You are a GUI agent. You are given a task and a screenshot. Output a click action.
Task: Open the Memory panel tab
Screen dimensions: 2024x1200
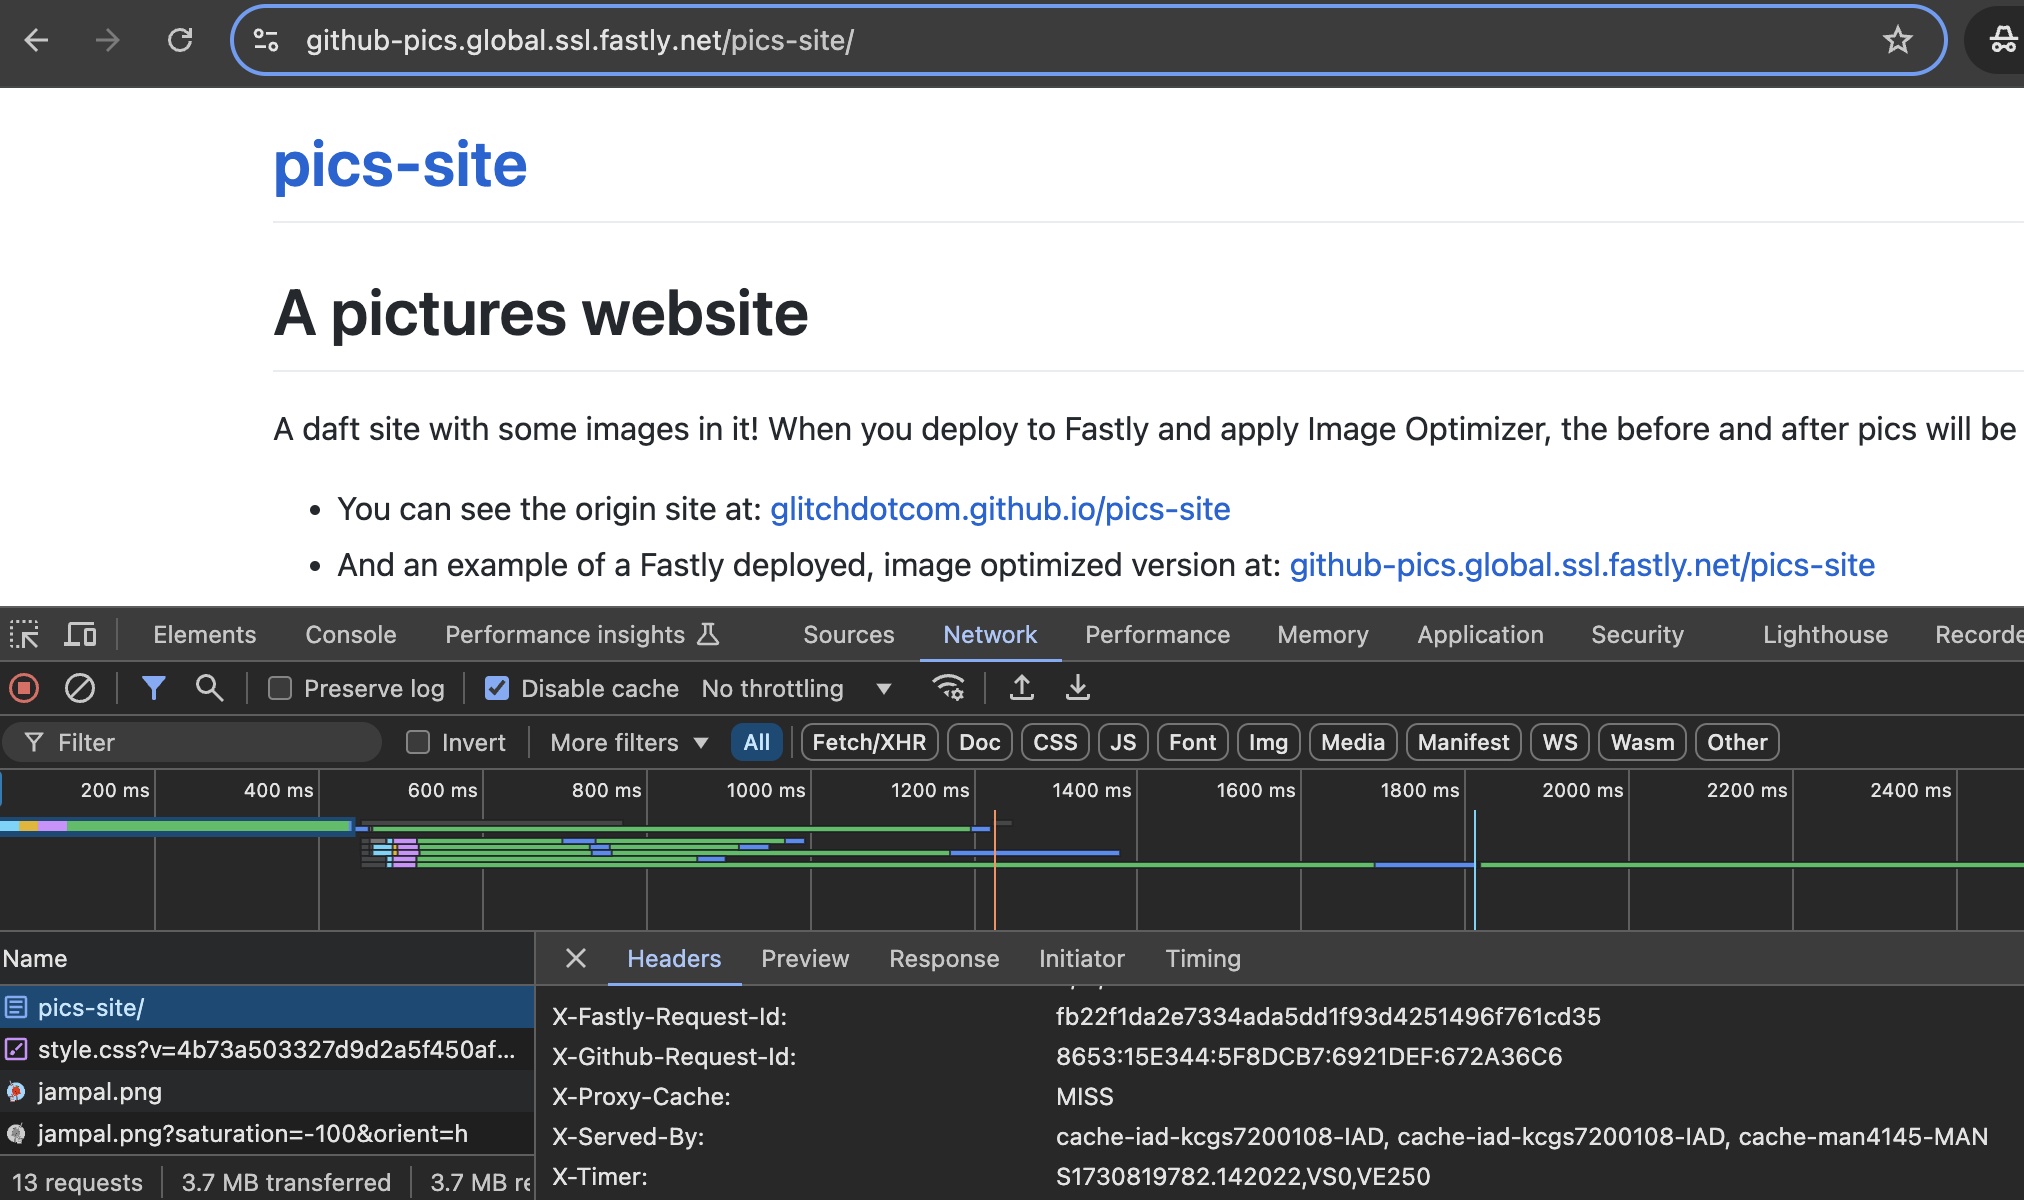[1322, 634]
